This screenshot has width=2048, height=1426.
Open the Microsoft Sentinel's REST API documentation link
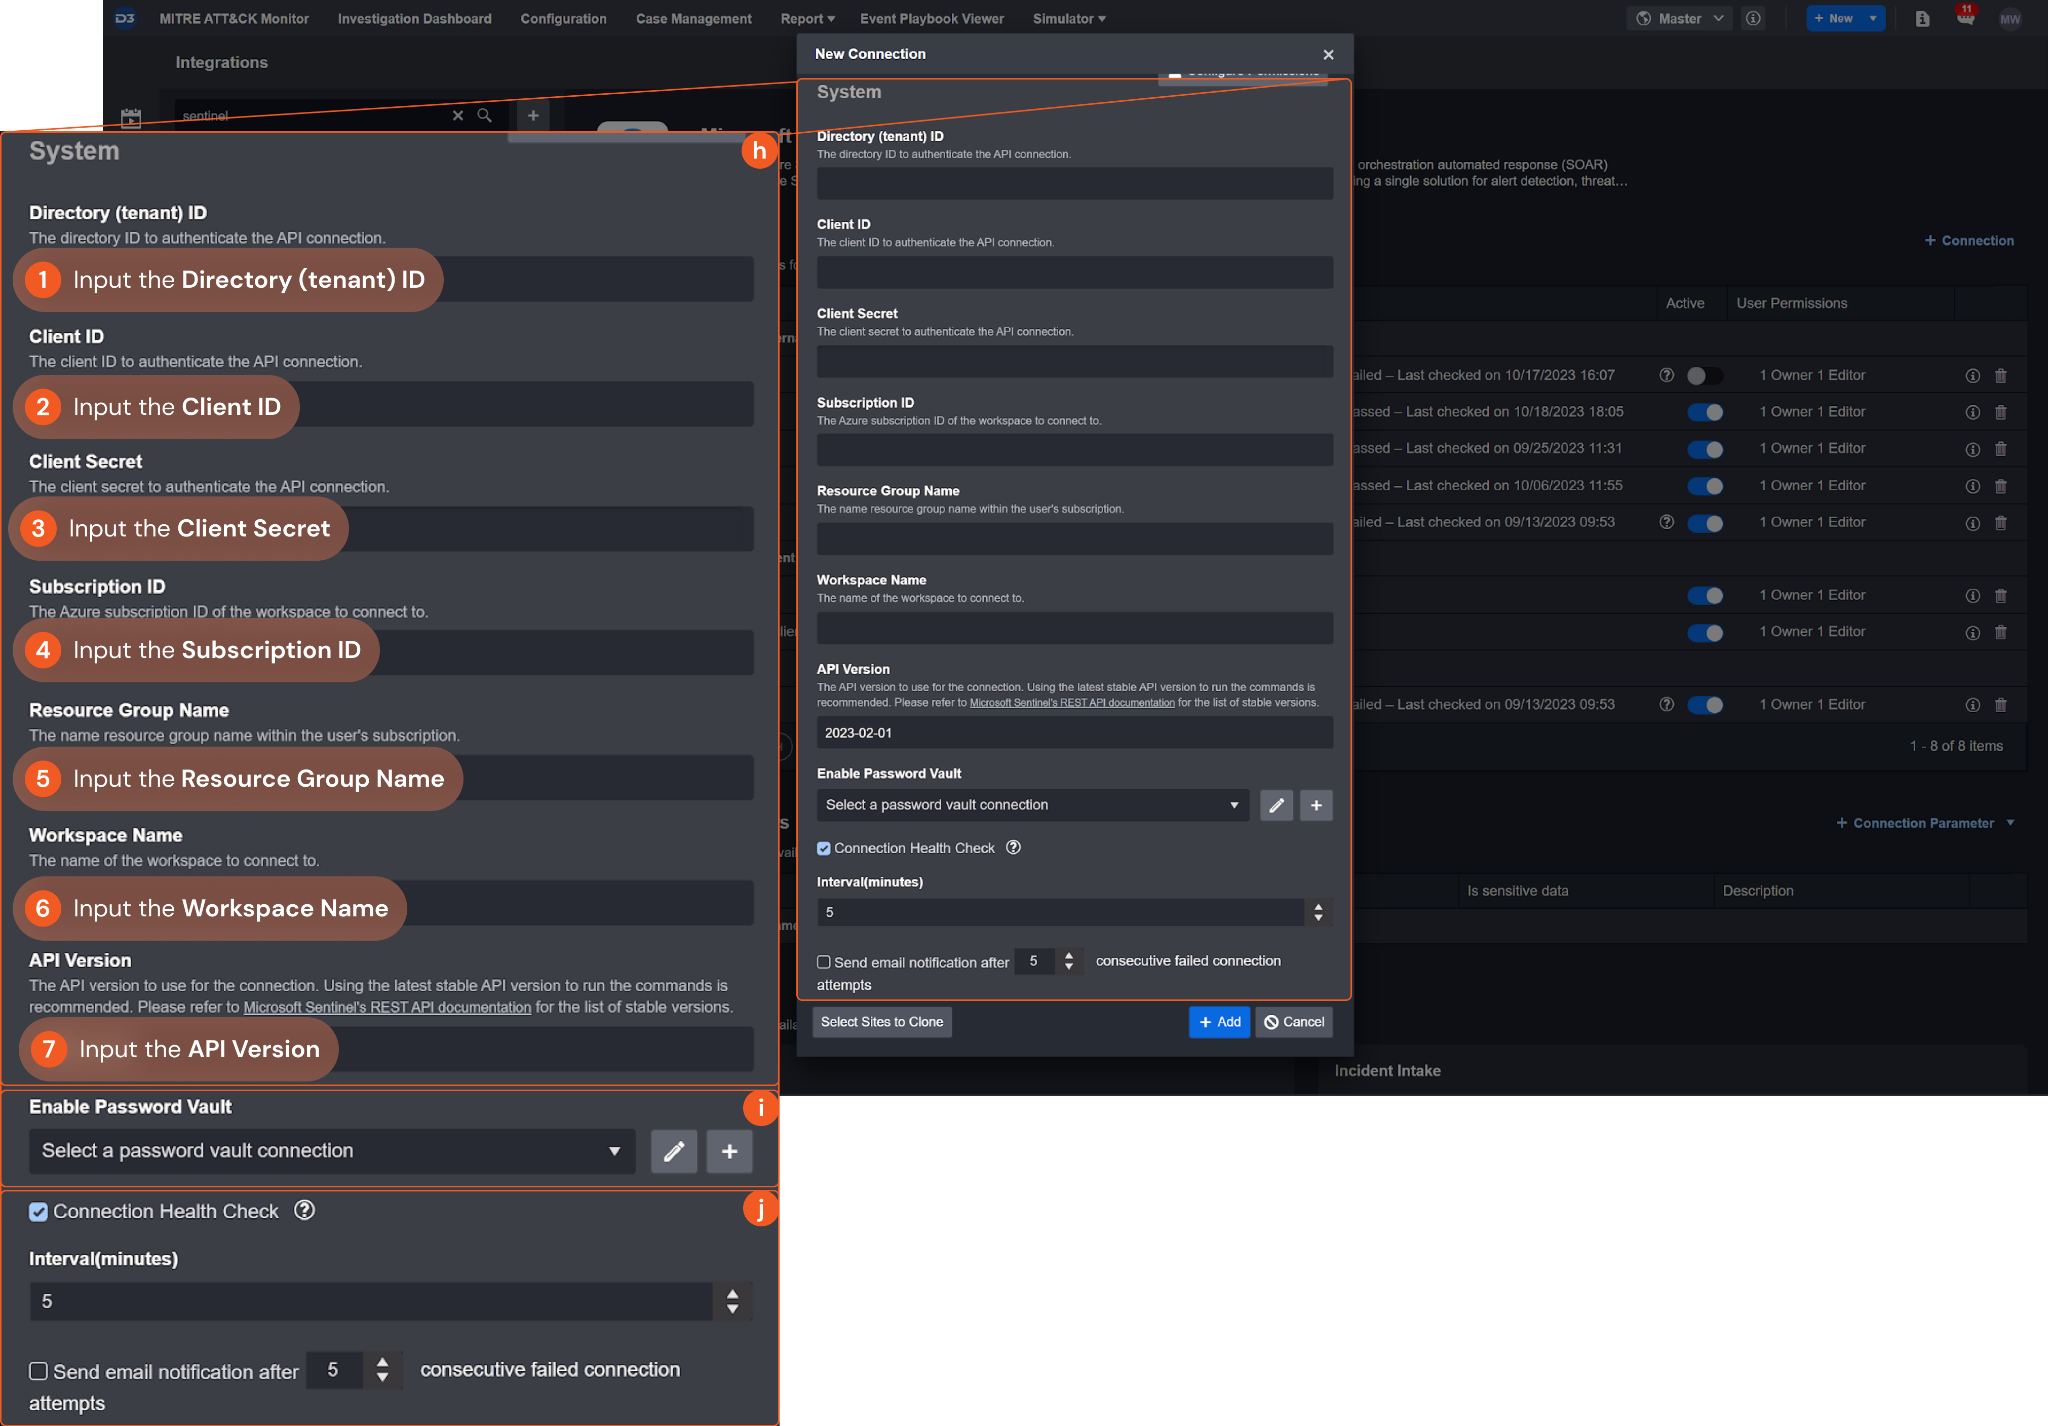[1072, 703]
